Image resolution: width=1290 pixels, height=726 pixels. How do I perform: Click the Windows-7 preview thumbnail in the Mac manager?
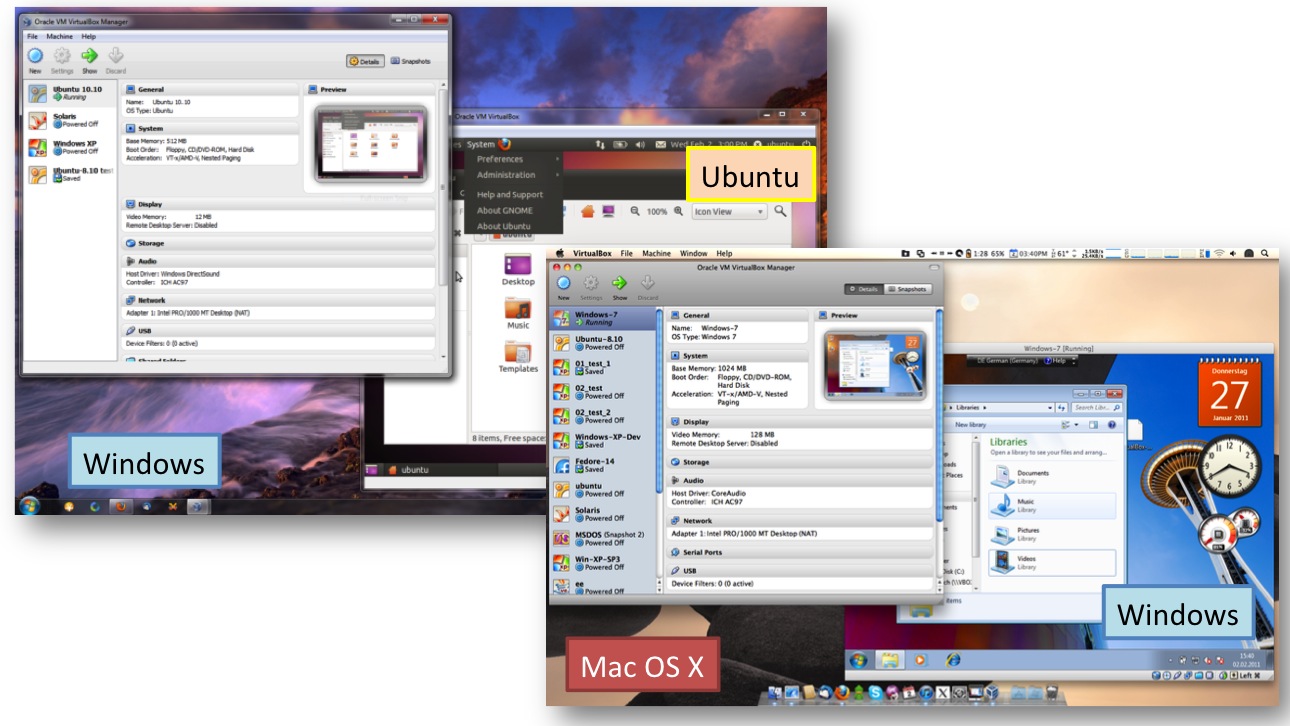coord(874,364)
